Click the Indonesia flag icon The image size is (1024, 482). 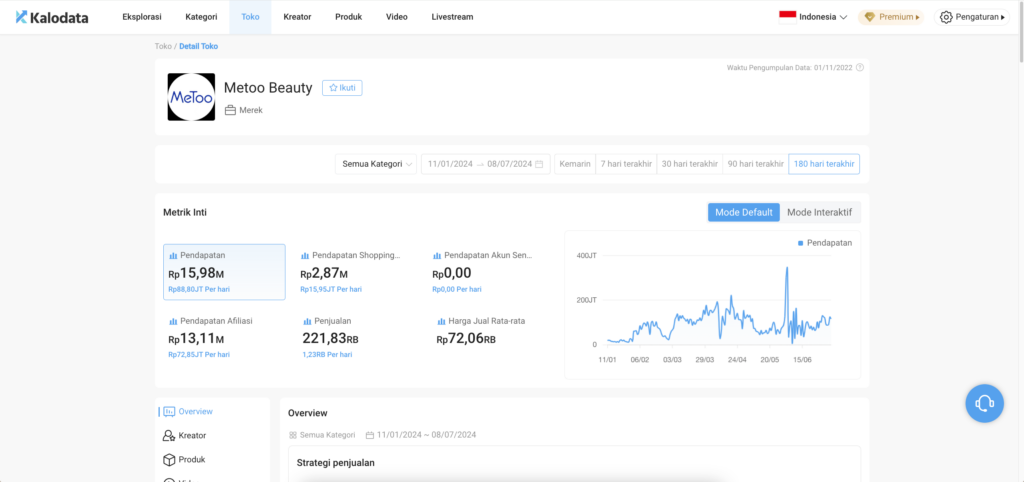click(x=787, y=17)
